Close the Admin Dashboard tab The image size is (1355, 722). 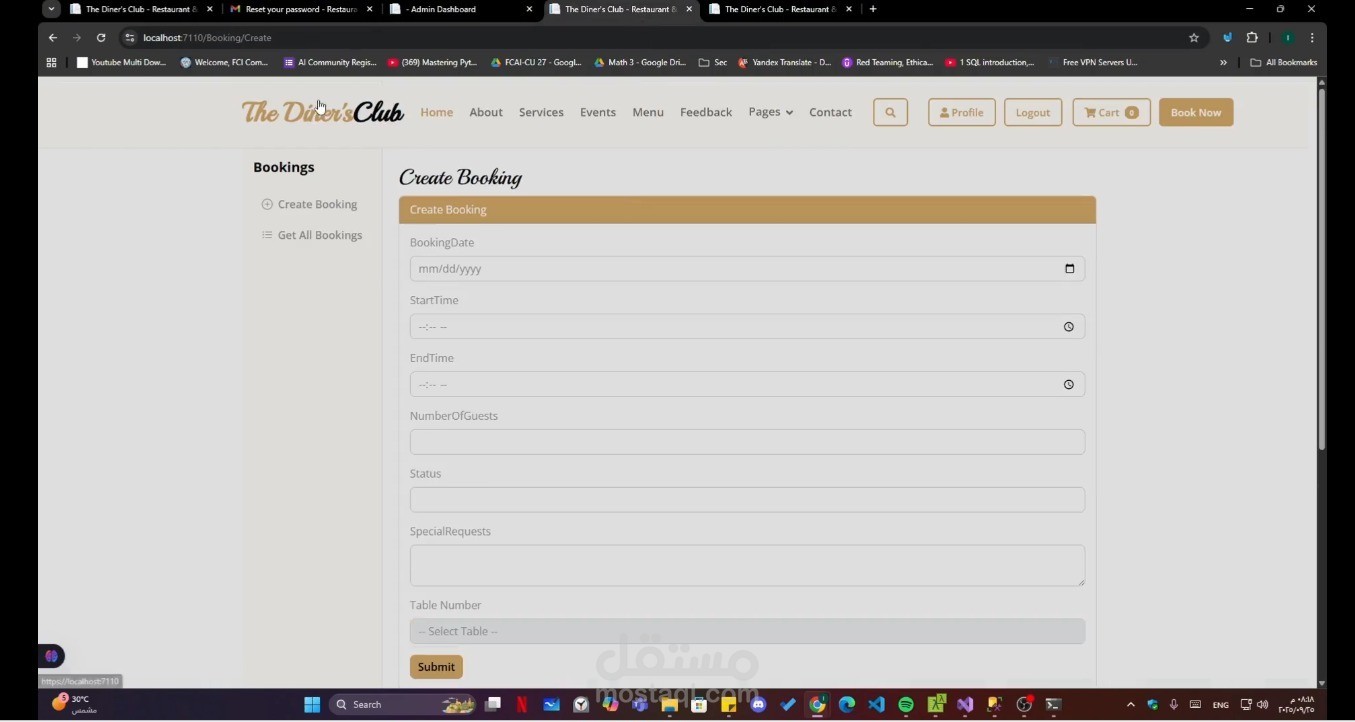pyautogui.click(x=529, y=9)
